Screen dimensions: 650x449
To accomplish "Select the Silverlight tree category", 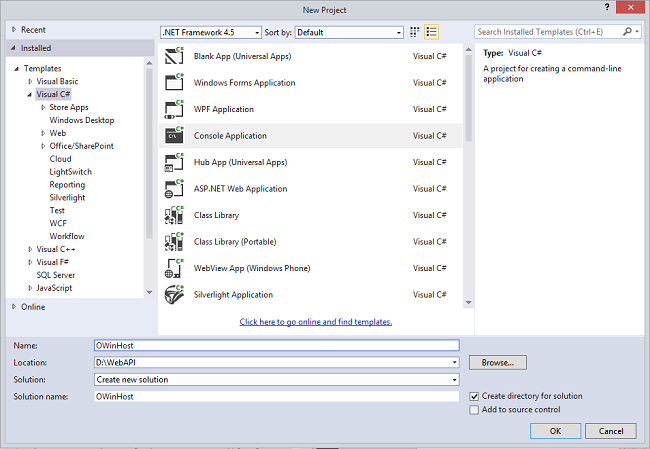I will (67, 197).
